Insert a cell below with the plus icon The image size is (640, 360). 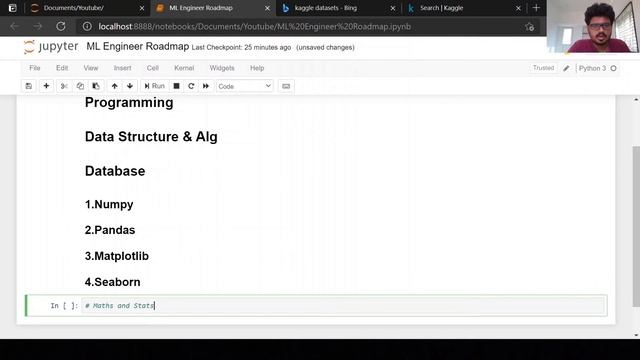(46, 86)
